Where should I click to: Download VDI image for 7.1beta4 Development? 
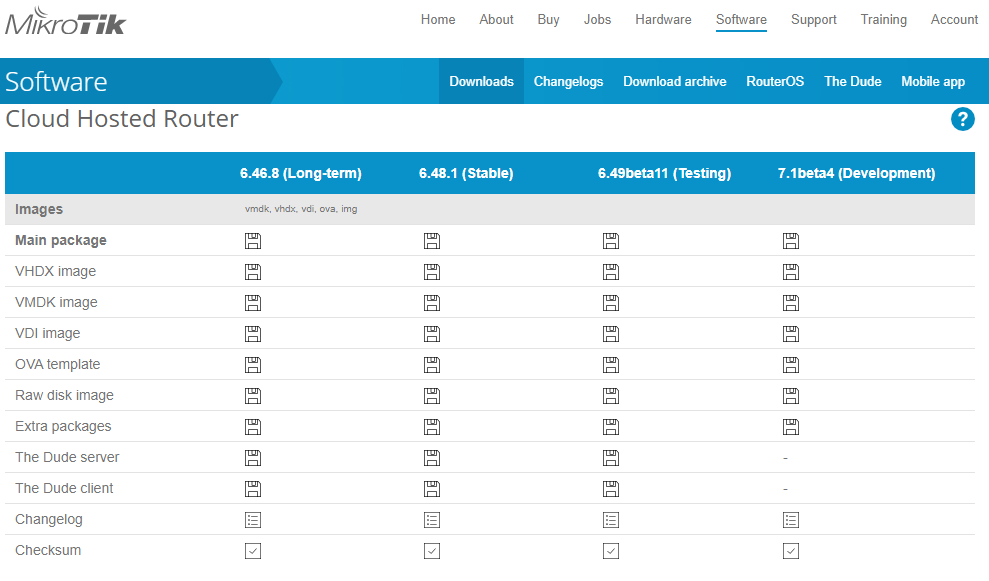coord(791,333)
